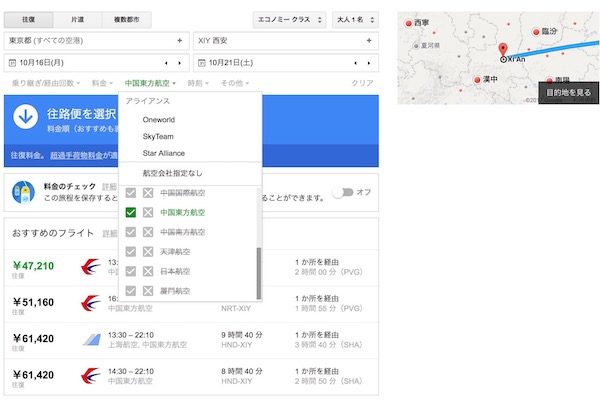The image size is (600, 400).
Task: Open the エコノミークラス class dropdown
Action: [289, 20]
